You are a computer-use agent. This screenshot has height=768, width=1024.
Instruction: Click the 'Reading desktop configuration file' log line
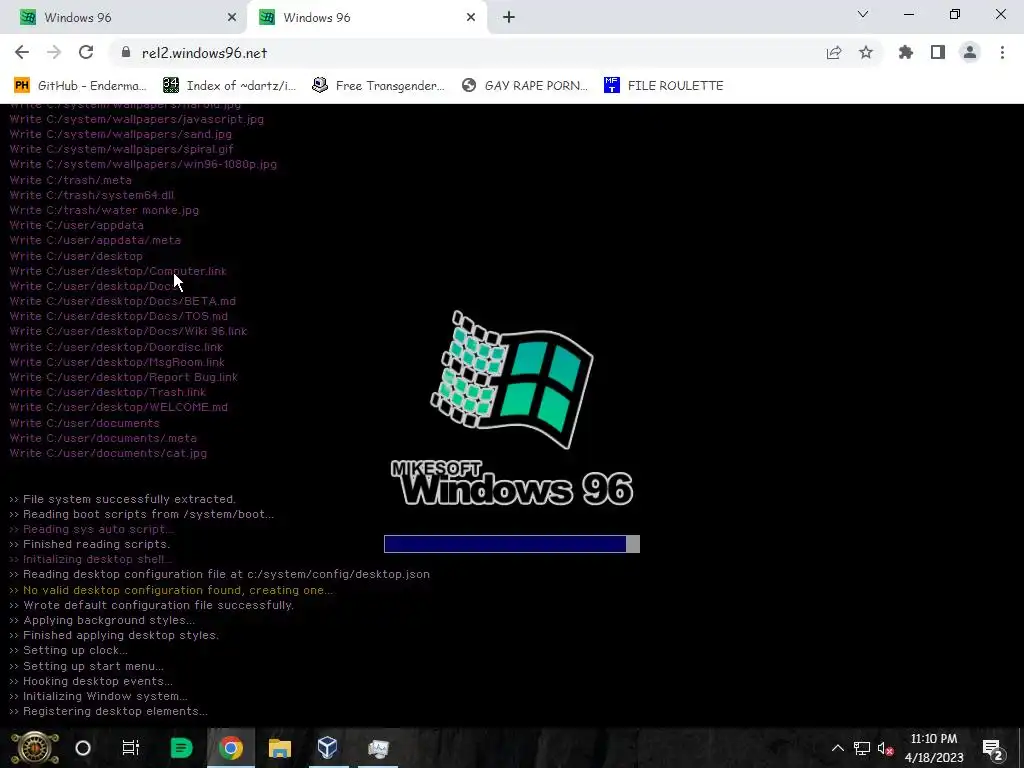click(x=219, y=574)
